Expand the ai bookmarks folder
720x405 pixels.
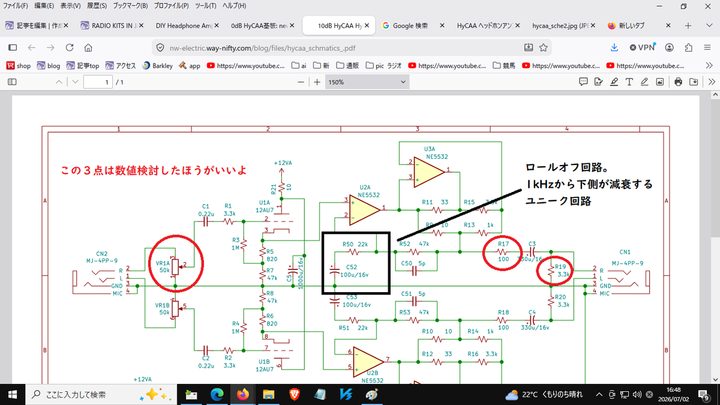[x=299, y=66]
